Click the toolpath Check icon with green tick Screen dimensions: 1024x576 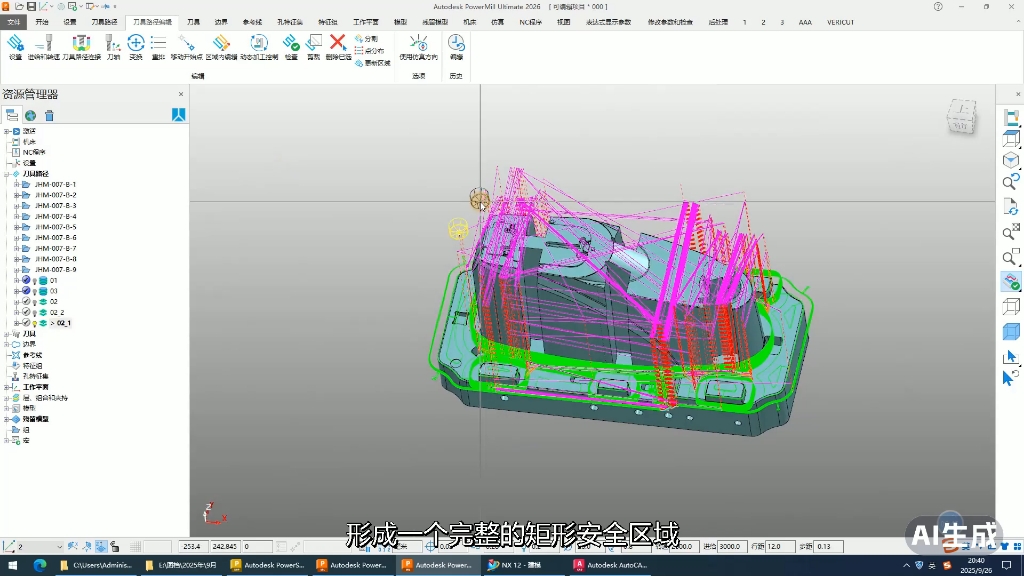291,44
